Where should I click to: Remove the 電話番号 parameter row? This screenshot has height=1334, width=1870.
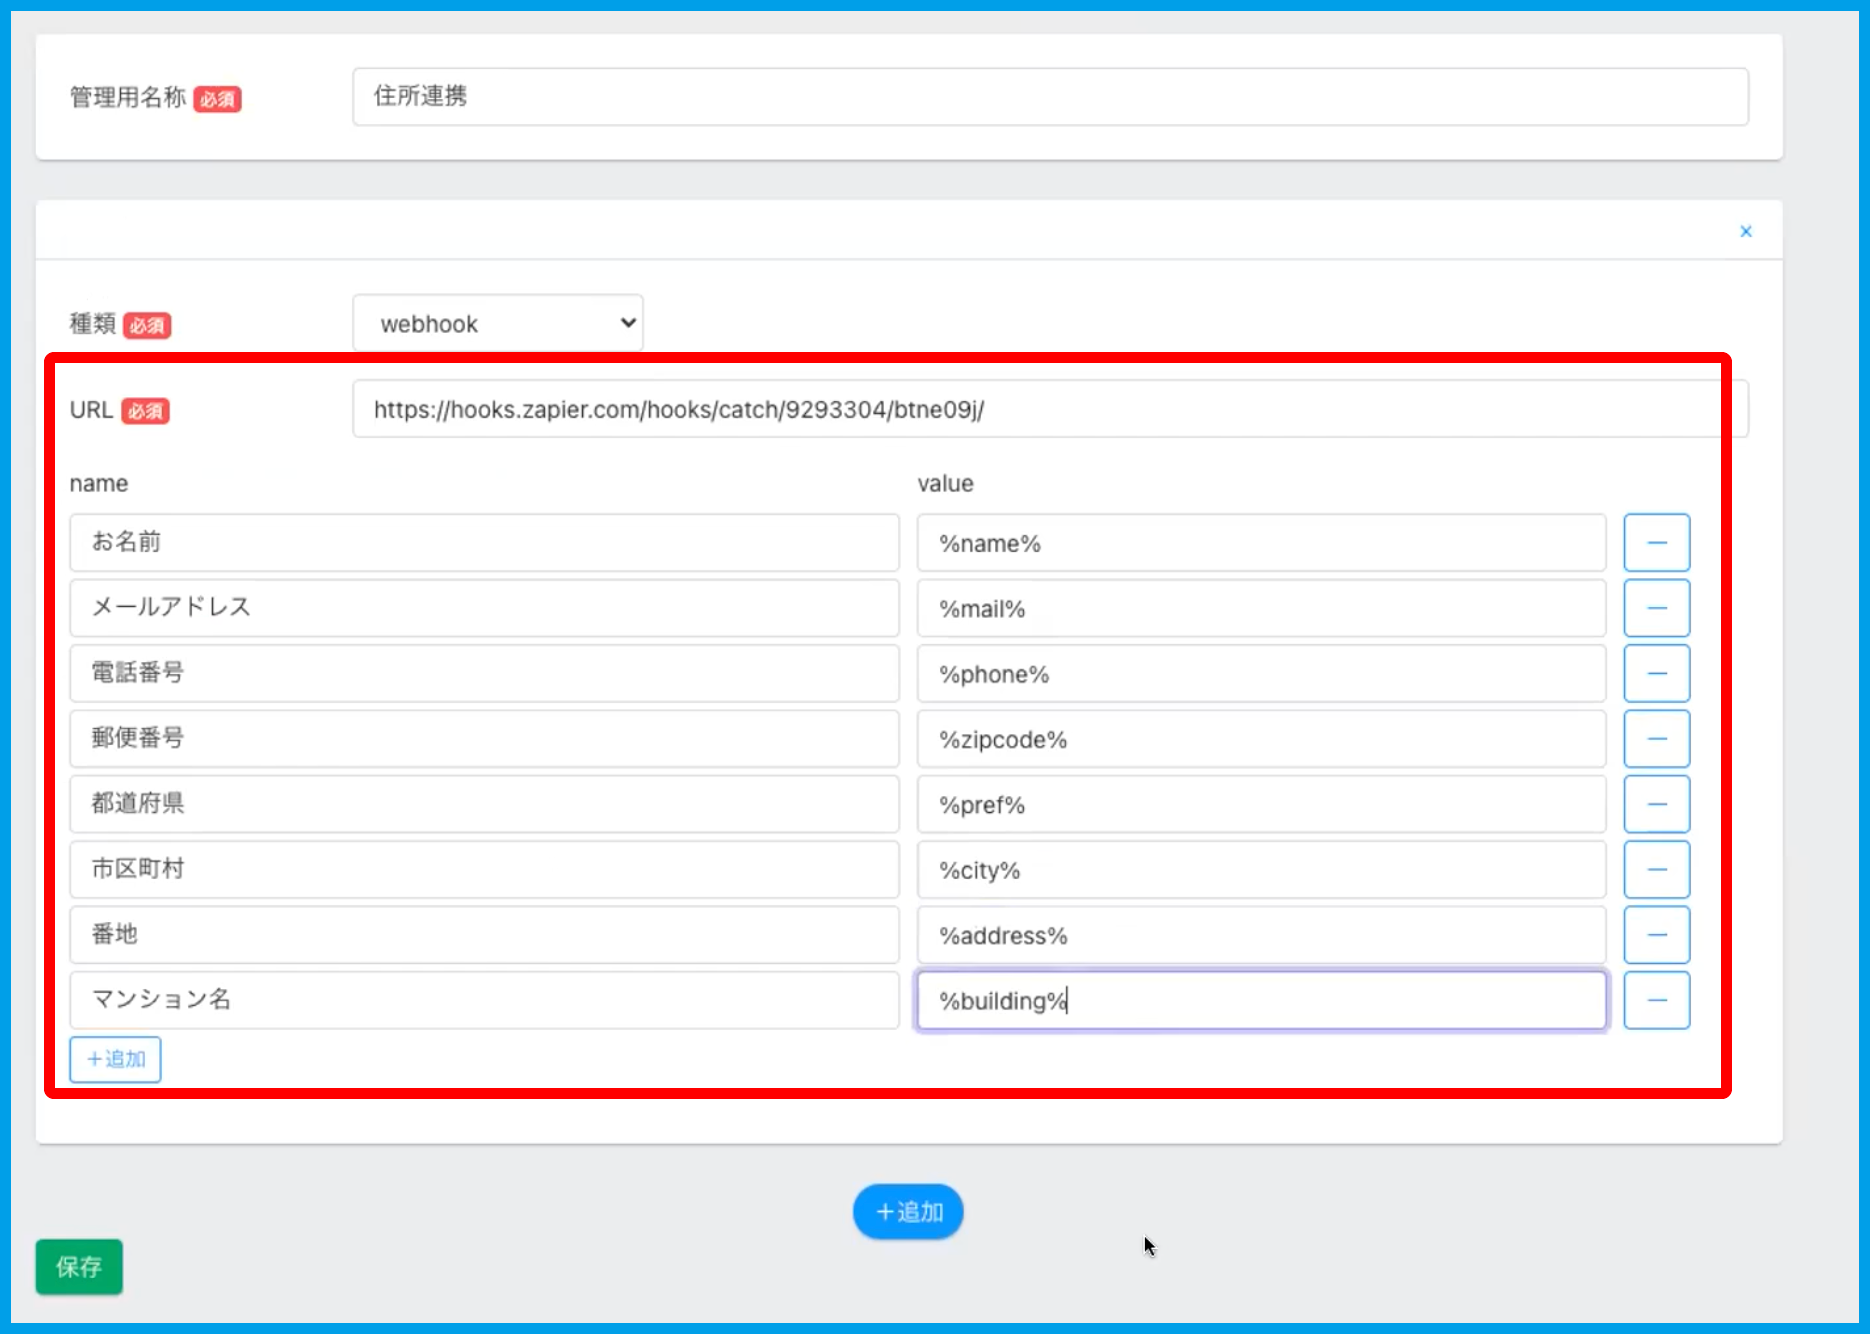tap(1656, 674)
